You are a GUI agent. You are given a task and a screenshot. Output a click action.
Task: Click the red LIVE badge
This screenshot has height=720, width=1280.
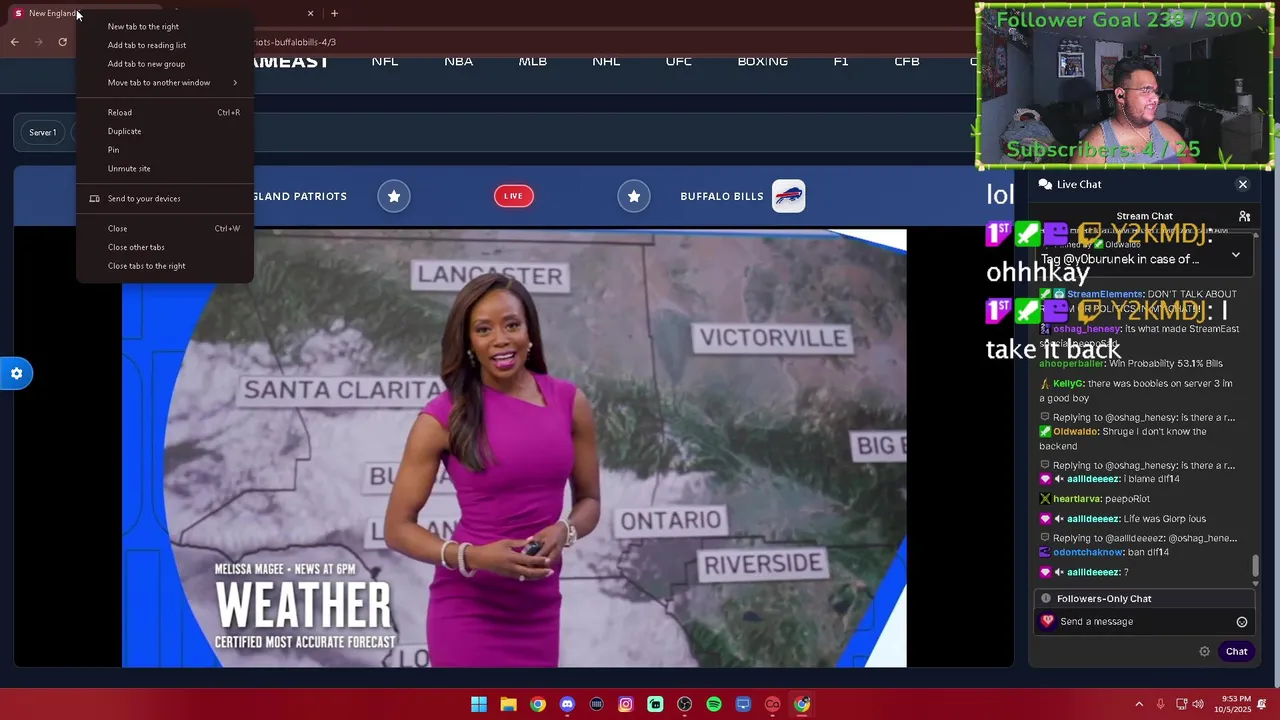513,196
